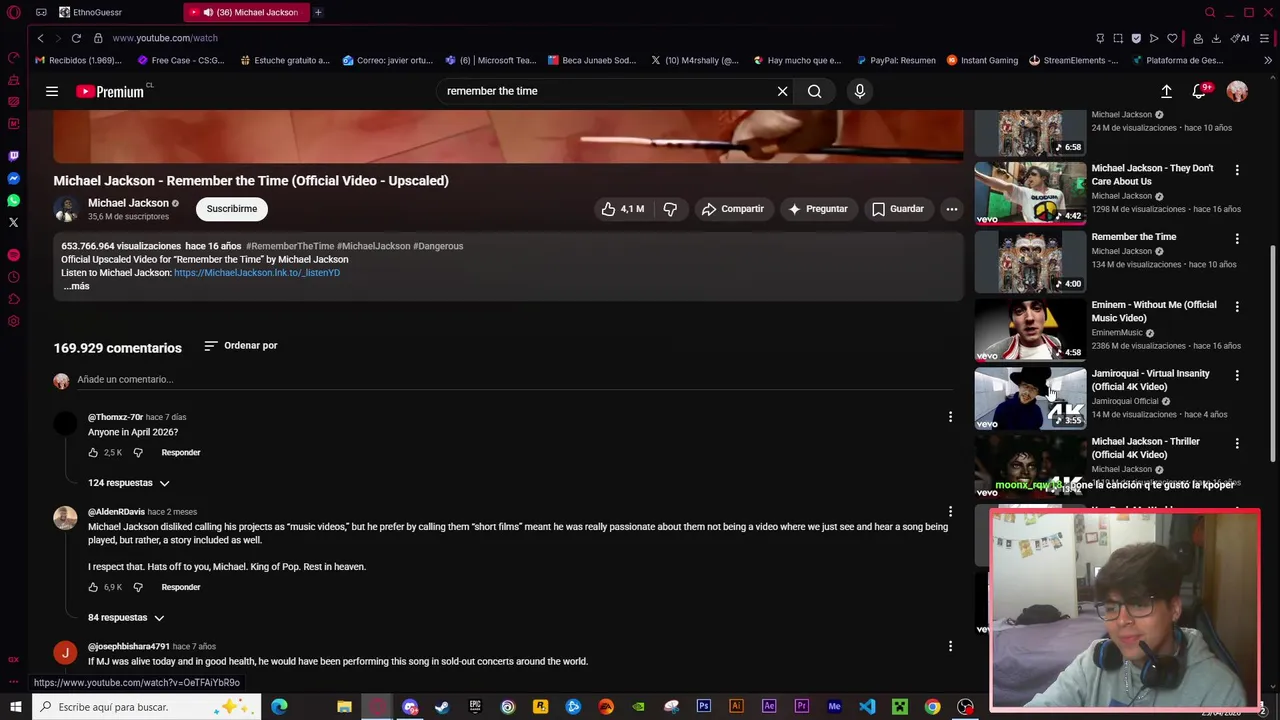Expand the 84 respuestas replies
The image size is (1280, 720).
click(x=126, y=618)
